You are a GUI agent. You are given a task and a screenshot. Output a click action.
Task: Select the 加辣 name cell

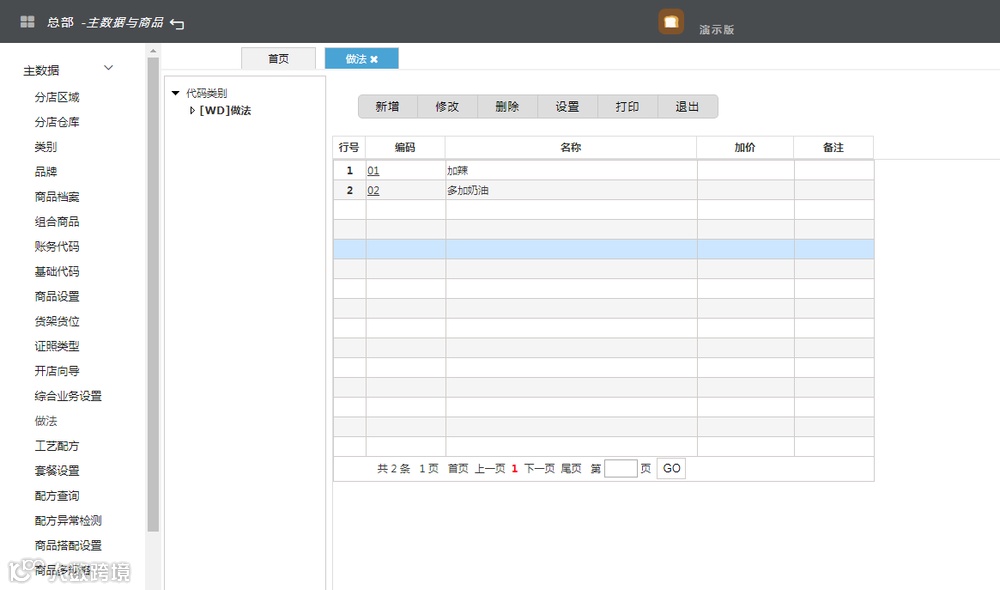[x=571, y=170]
